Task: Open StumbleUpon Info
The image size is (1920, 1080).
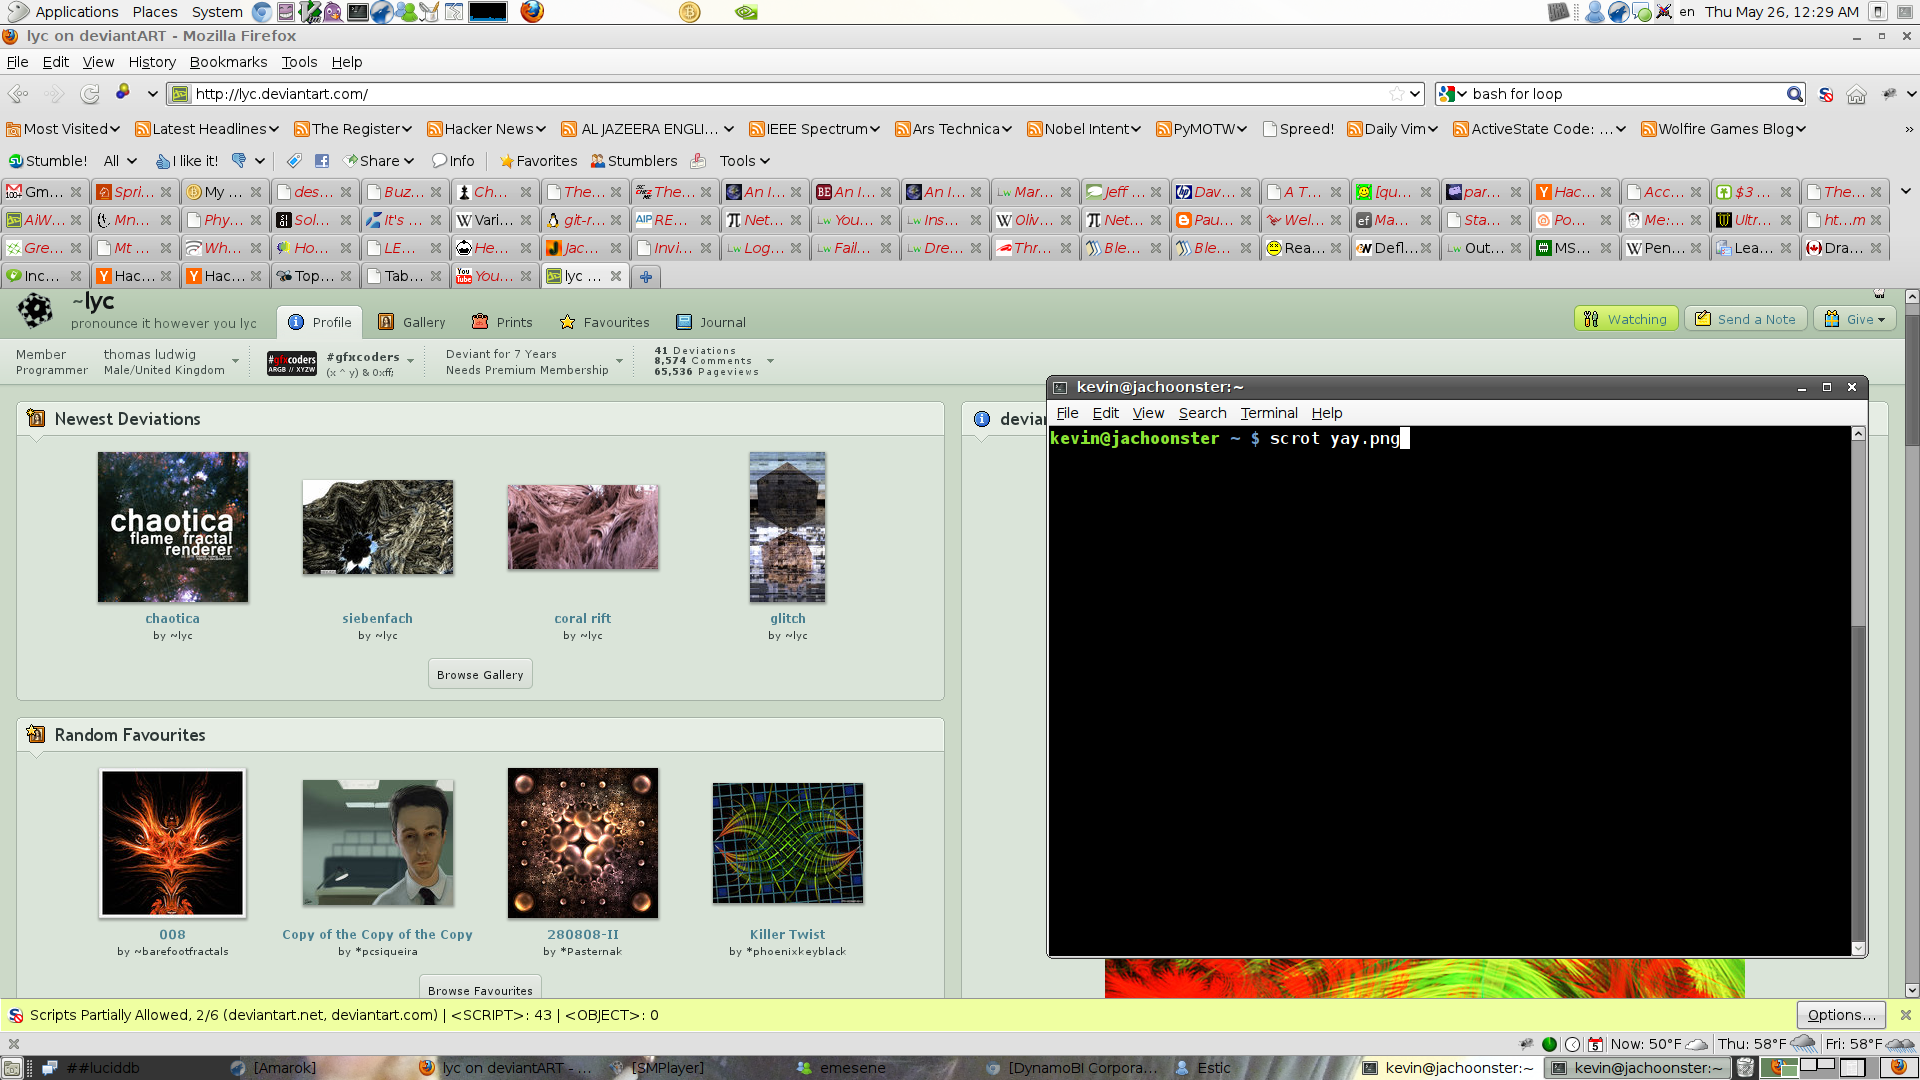Action: [453, 161]
